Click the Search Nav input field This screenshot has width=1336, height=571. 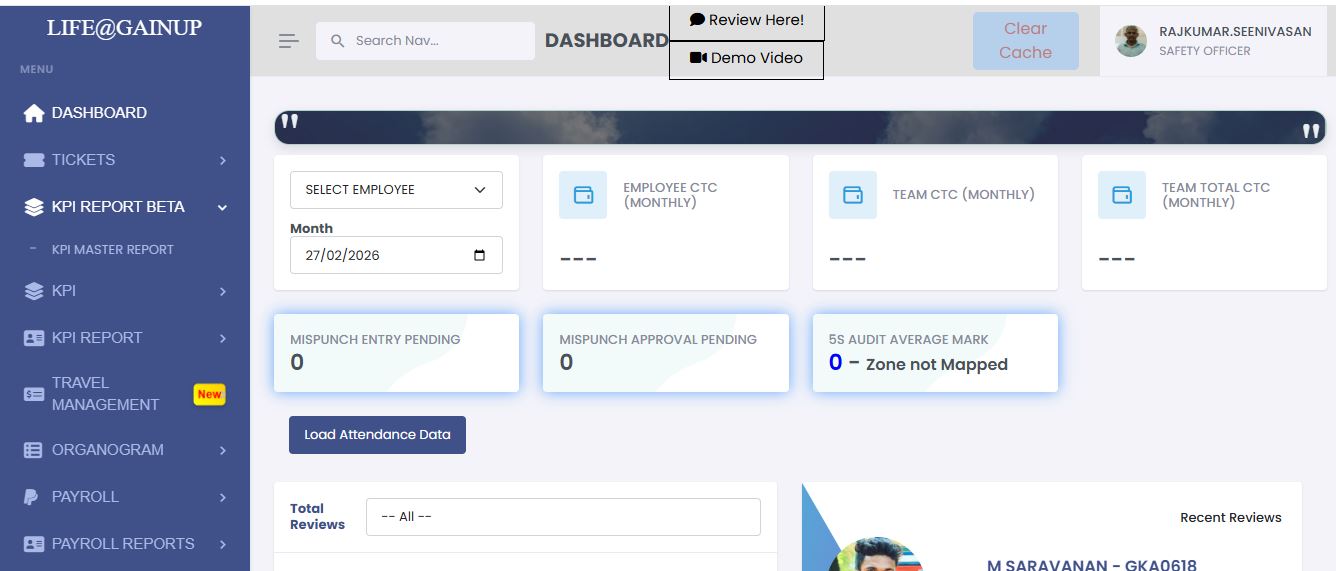click(435, 41)
